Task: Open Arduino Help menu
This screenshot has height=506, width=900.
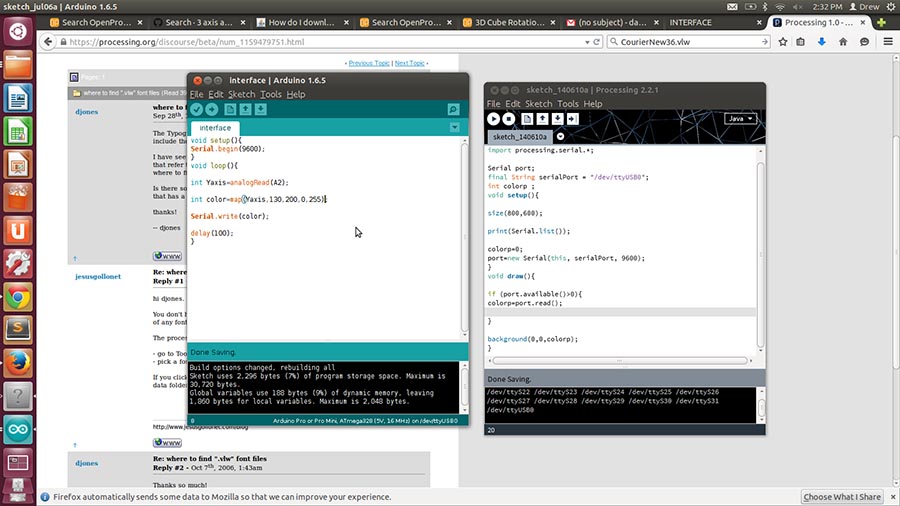Action: click(x=296, y=94)
